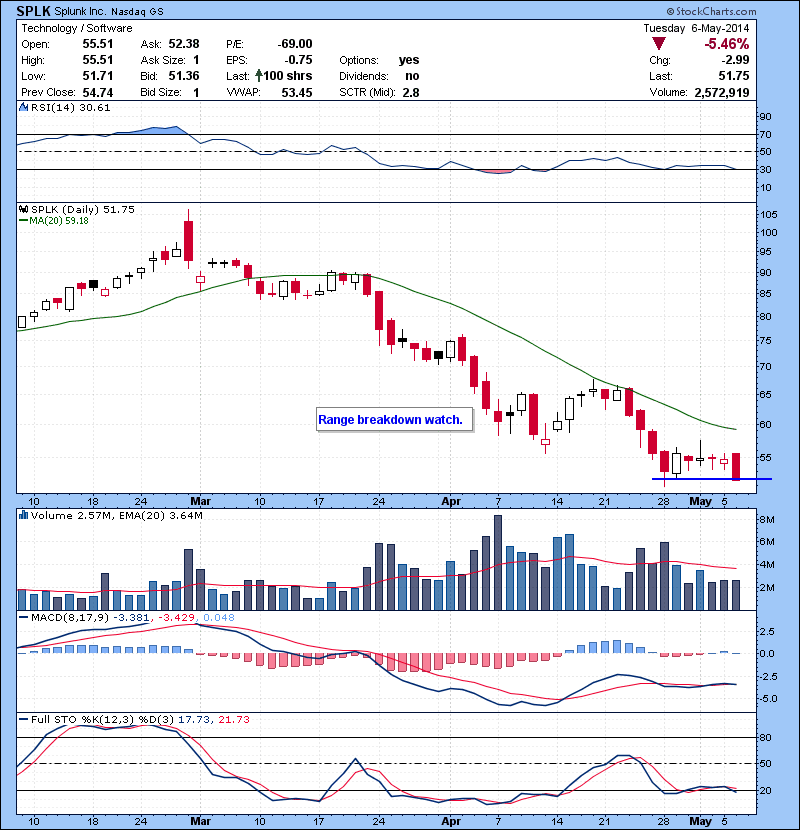Click the Volume 2.57M, EMA(20) 3.64M label

point(116,515)
